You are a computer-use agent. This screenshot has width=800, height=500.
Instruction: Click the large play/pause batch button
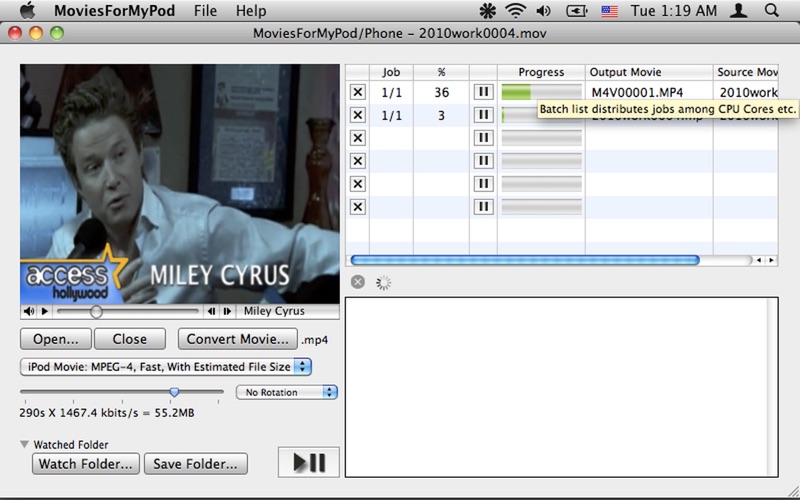(x=308, y=462)
